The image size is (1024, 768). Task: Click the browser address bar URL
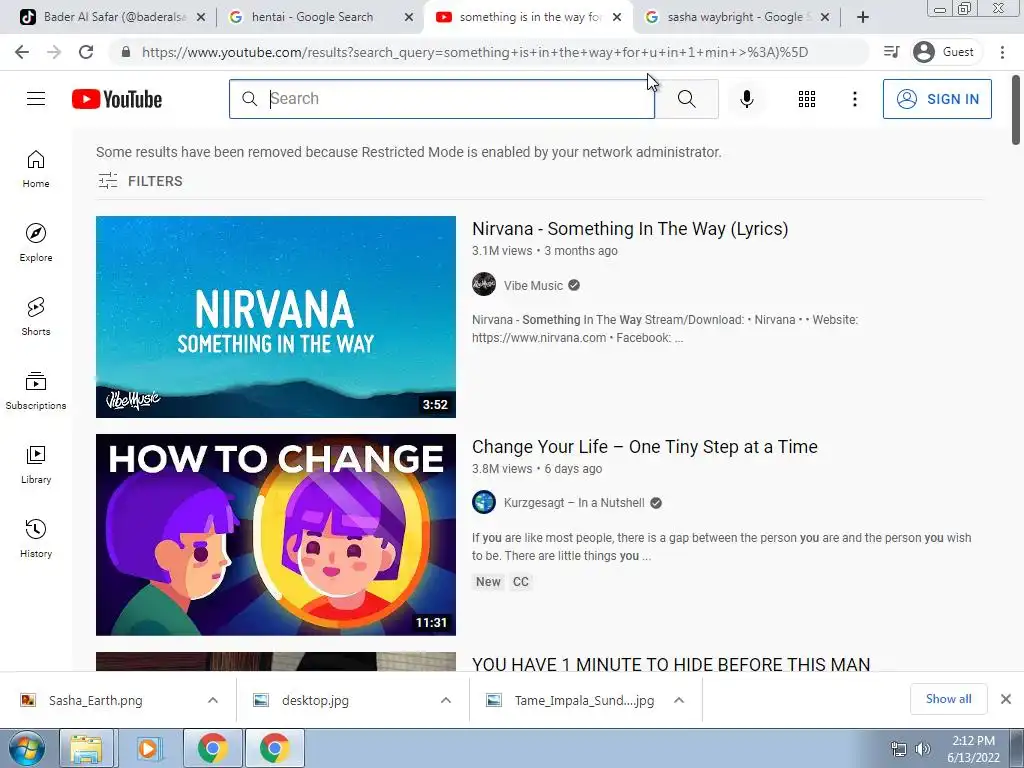[475, 52]
